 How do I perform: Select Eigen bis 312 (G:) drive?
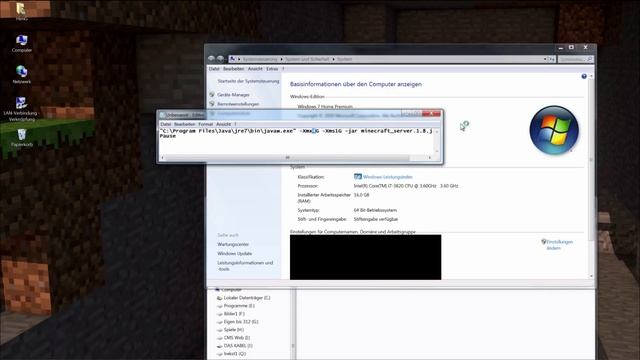coord(241,322)
